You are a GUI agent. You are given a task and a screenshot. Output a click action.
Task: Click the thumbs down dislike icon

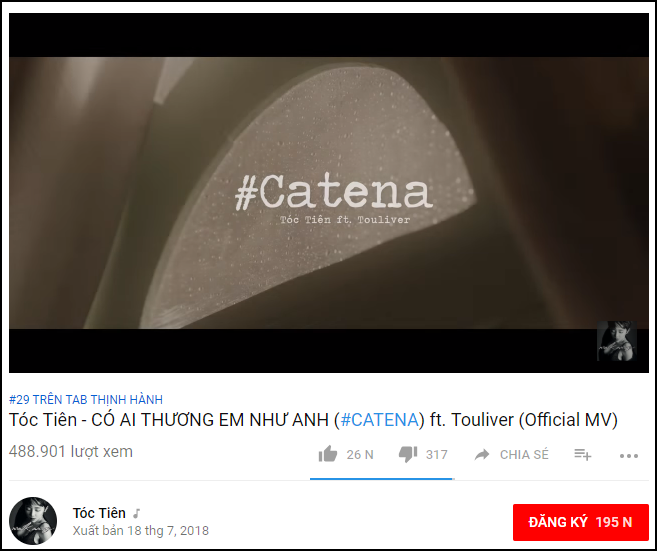tap(408, 455)
